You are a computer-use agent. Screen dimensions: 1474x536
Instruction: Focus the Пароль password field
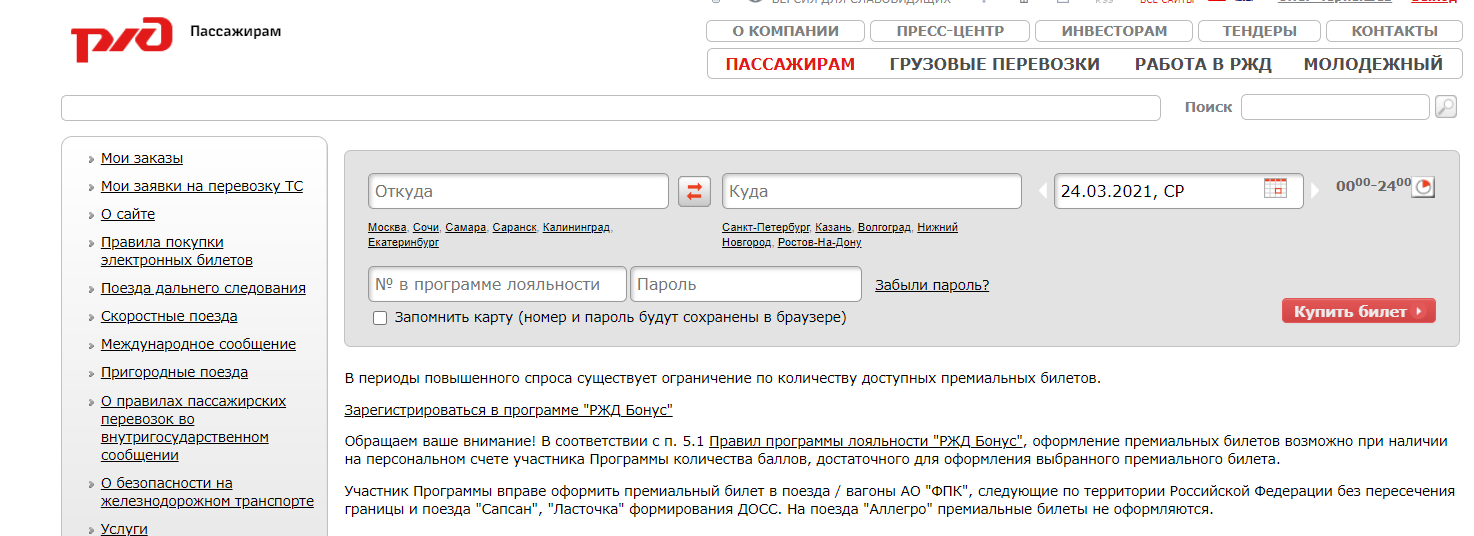pos(745,285)
